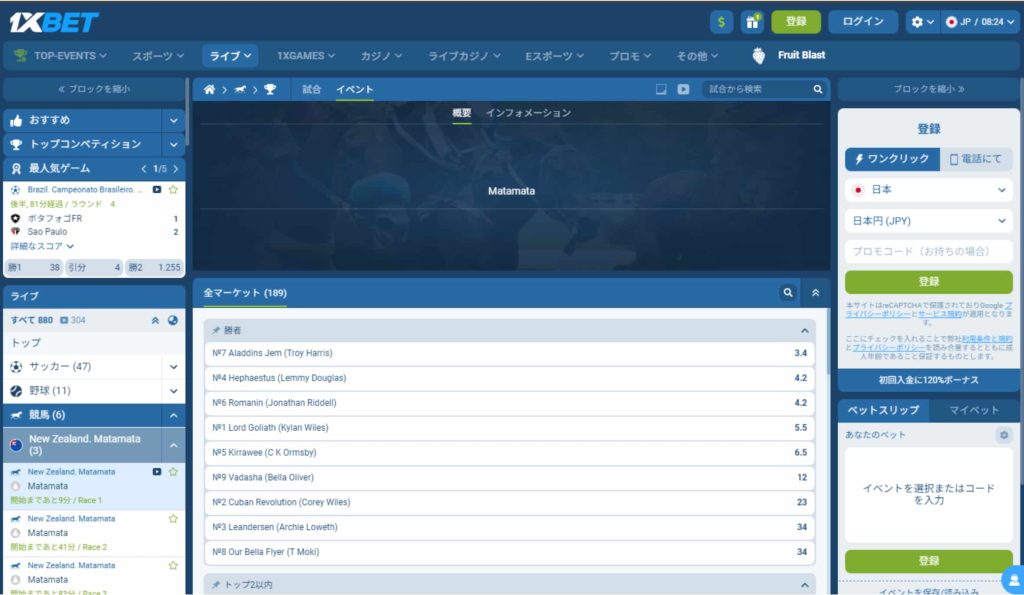Select 電話にて registration mode
This screenshot has height=595, width=1024.
(x=976, y=159)
